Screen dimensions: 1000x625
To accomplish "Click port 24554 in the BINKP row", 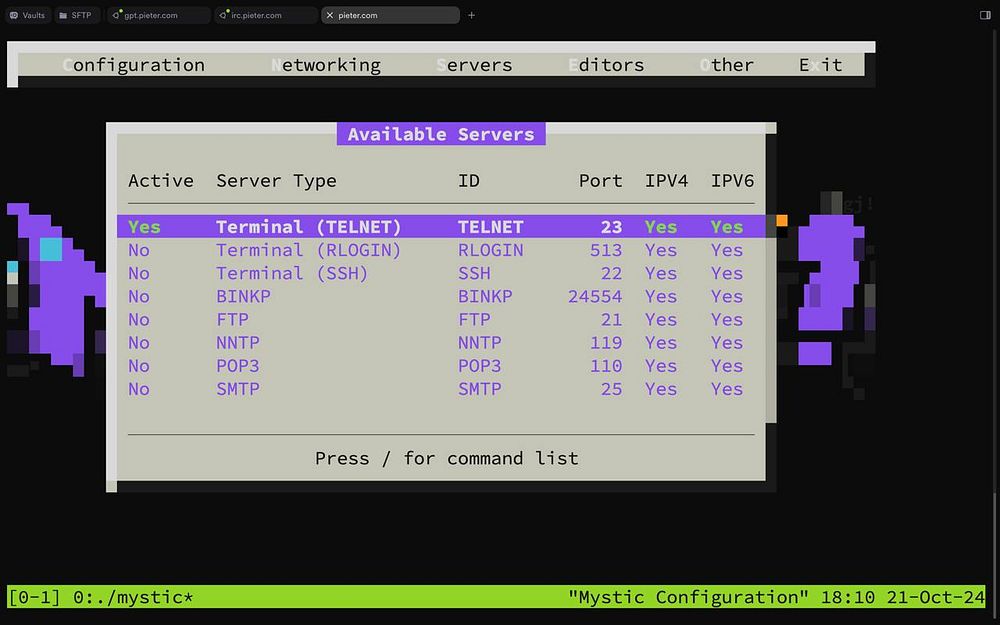I will (x=595, y=297).
